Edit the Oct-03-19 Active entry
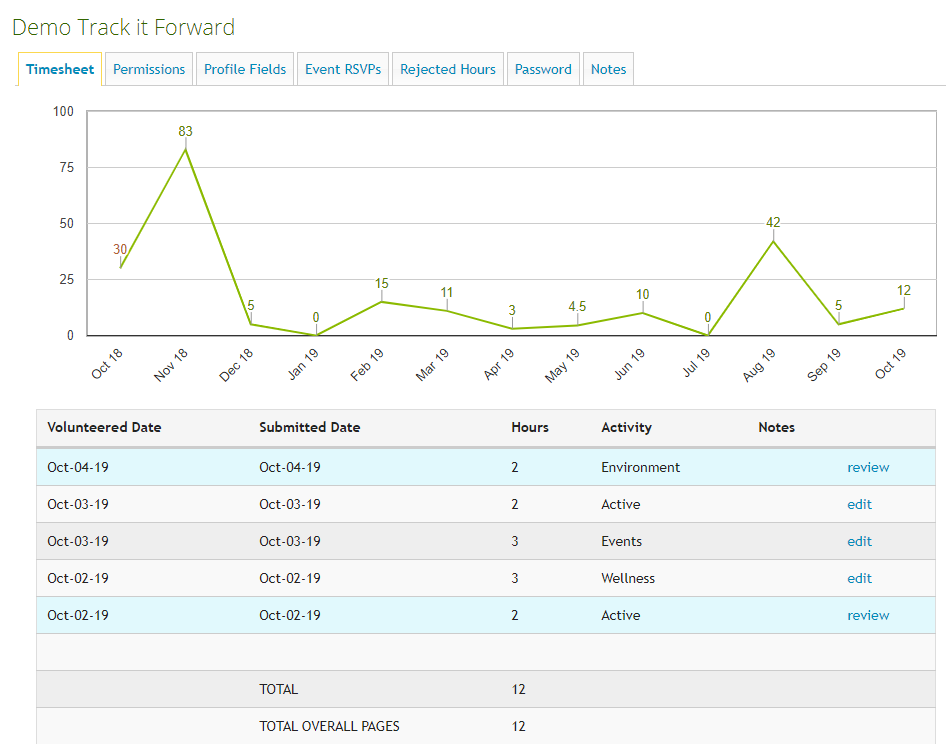 tap(859, 504)
